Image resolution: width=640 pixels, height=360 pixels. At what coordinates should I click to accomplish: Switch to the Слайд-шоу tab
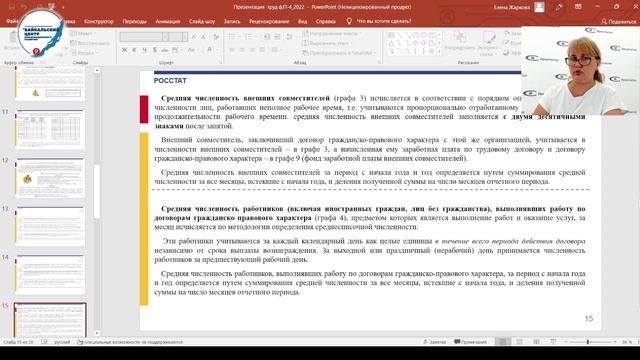coord(202,21)
